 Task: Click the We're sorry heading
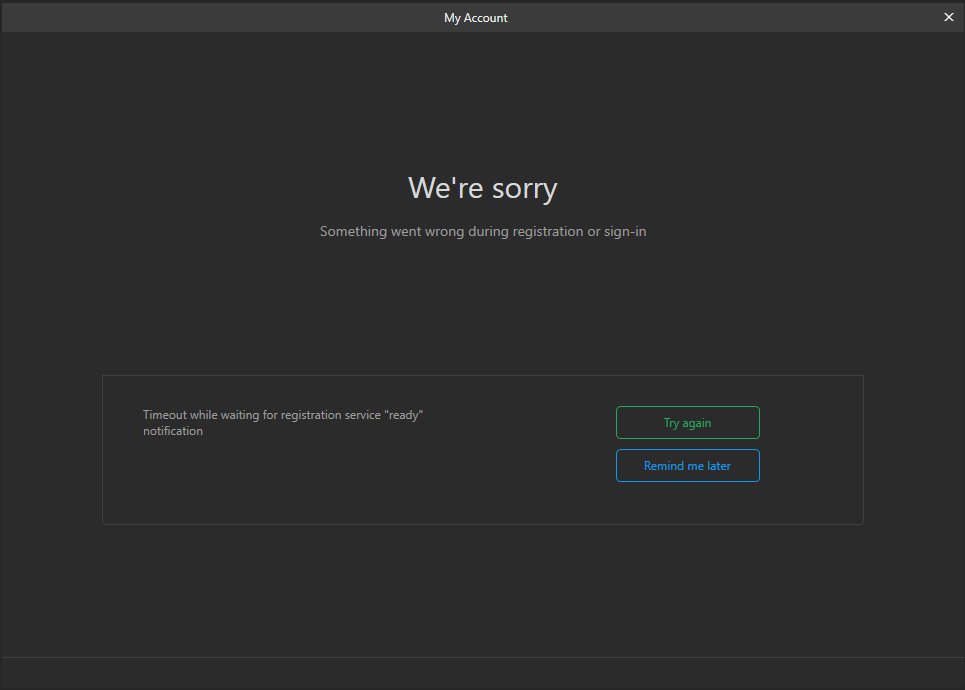tap(482, 187)
